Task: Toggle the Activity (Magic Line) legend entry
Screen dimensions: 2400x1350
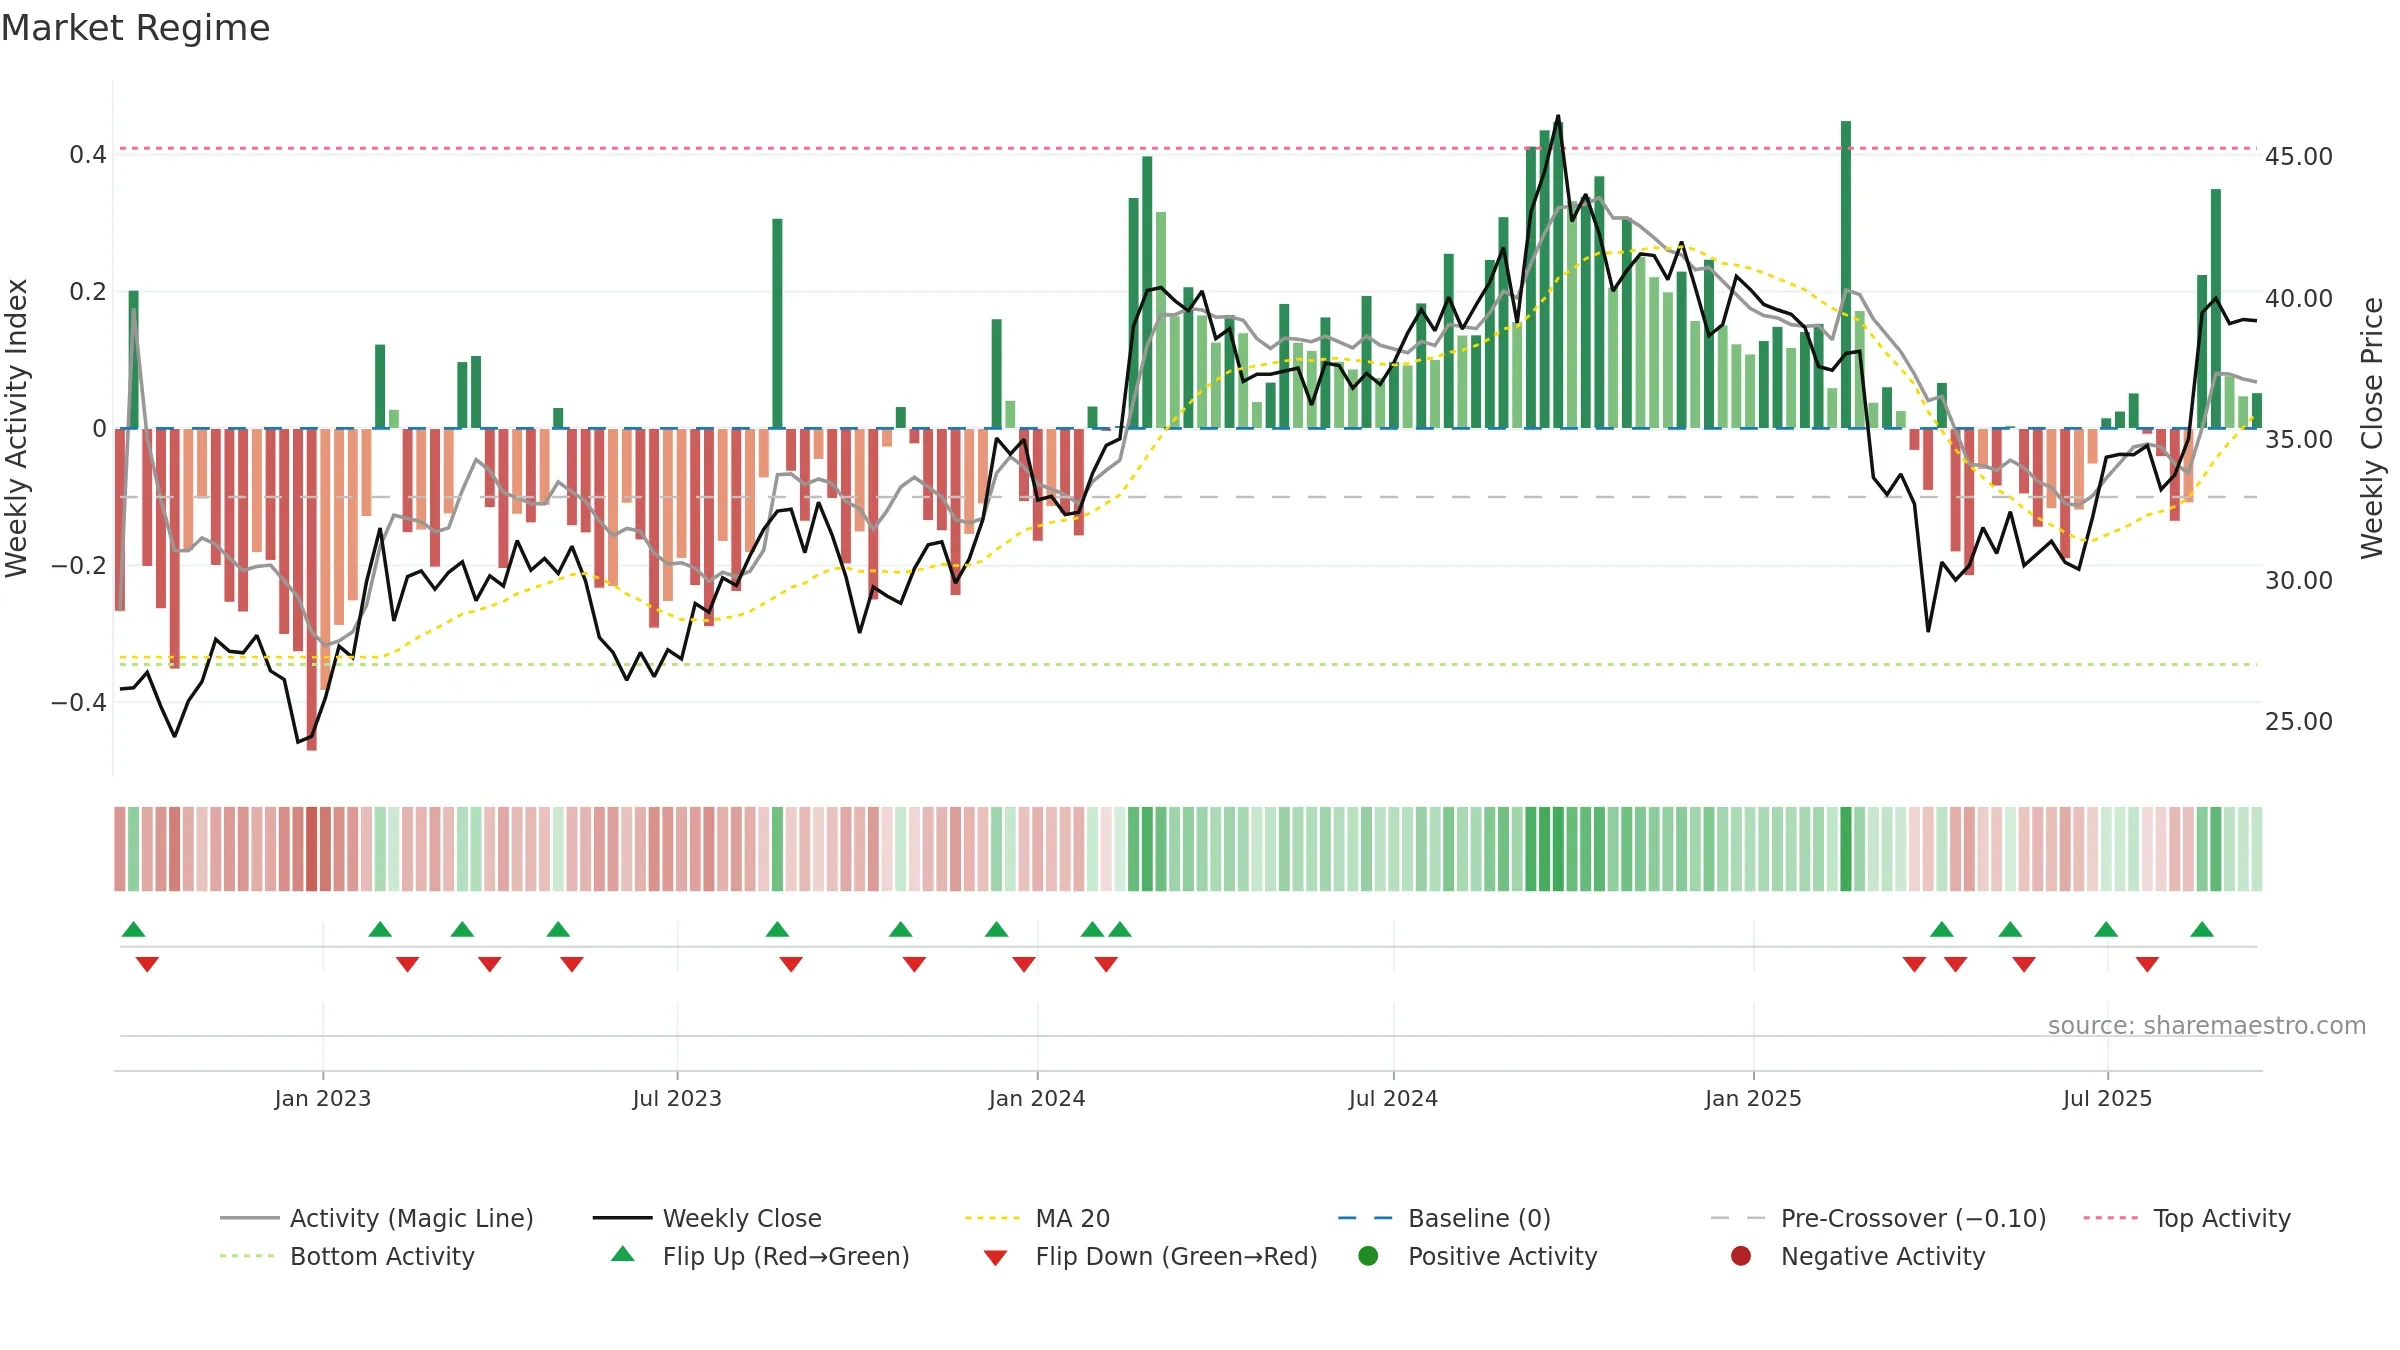Action: tap(377, 1218)
